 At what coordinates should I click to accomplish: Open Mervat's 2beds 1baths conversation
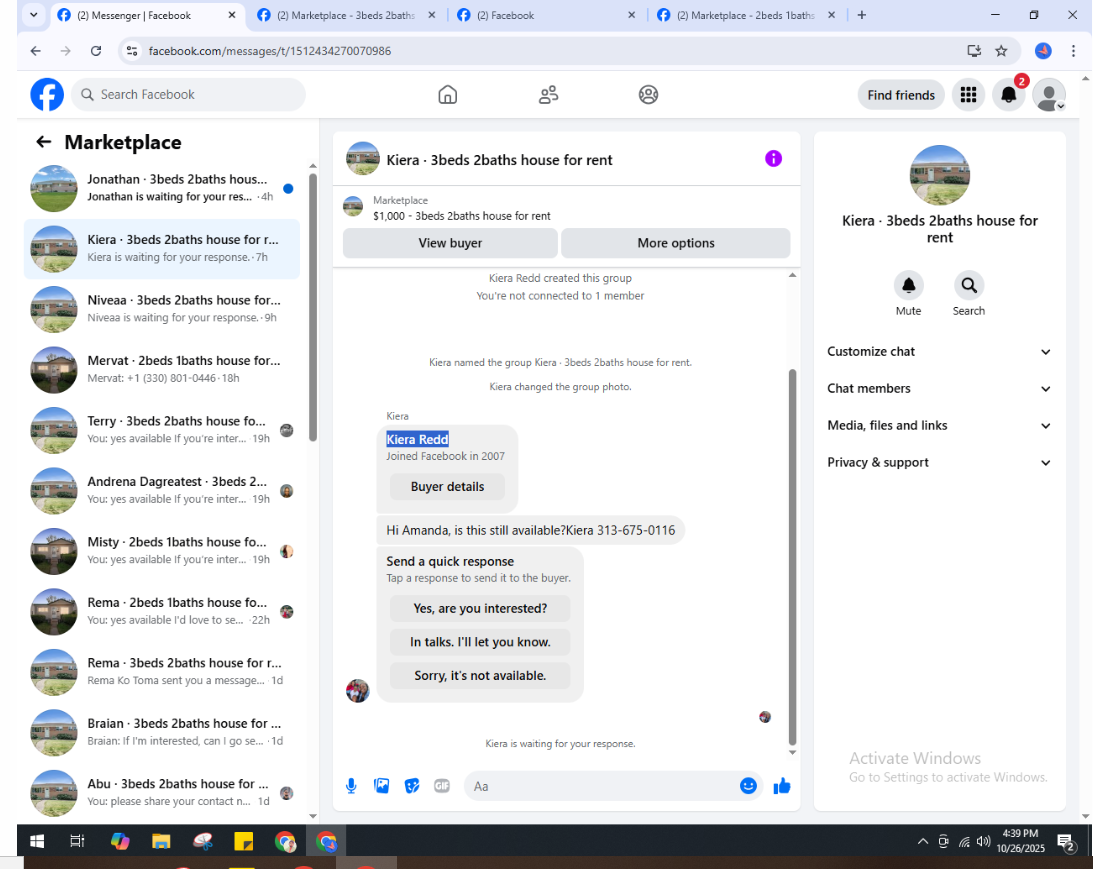[162, 369]
